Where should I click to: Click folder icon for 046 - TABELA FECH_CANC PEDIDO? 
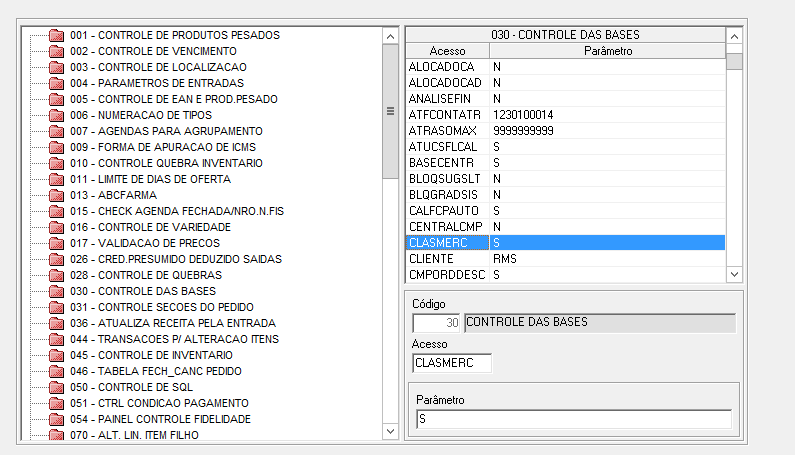point(56,371)
